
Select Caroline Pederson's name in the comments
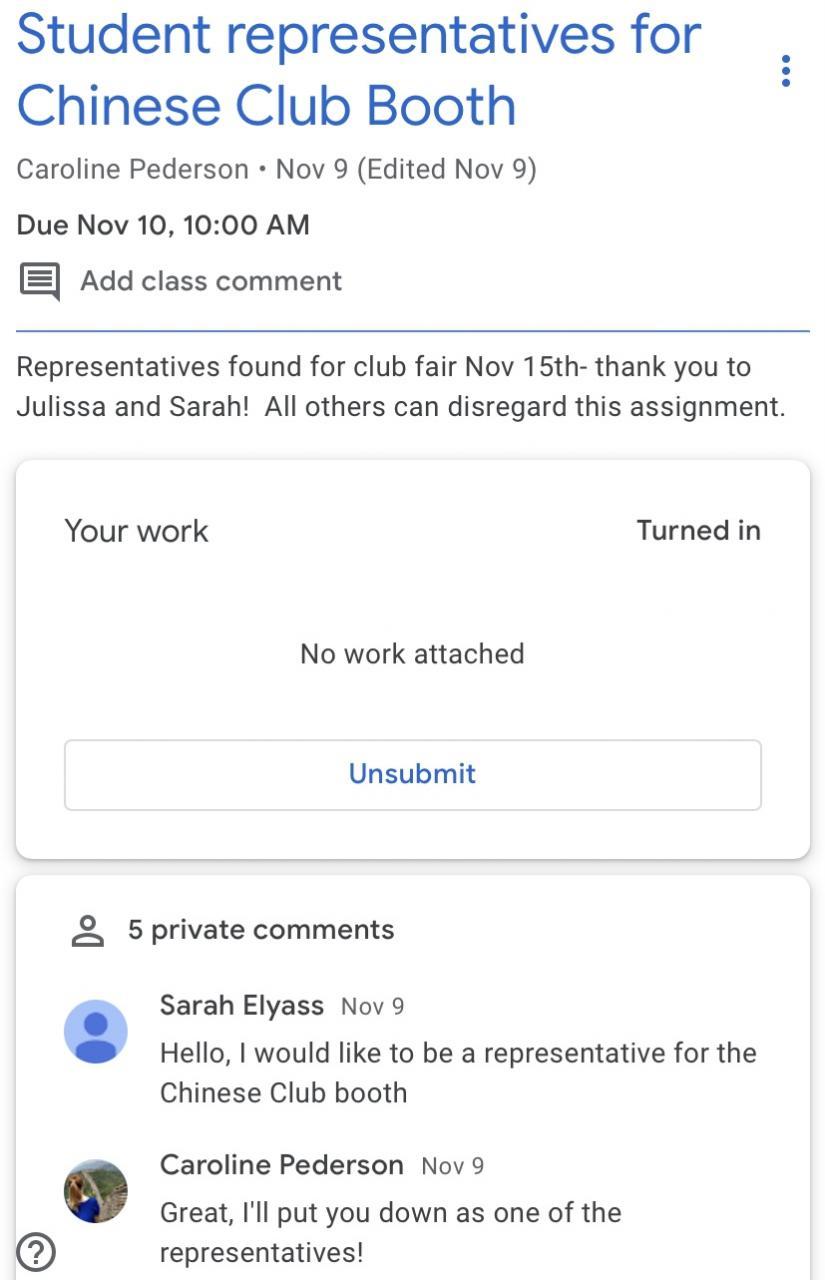(x=281, y=1165)
